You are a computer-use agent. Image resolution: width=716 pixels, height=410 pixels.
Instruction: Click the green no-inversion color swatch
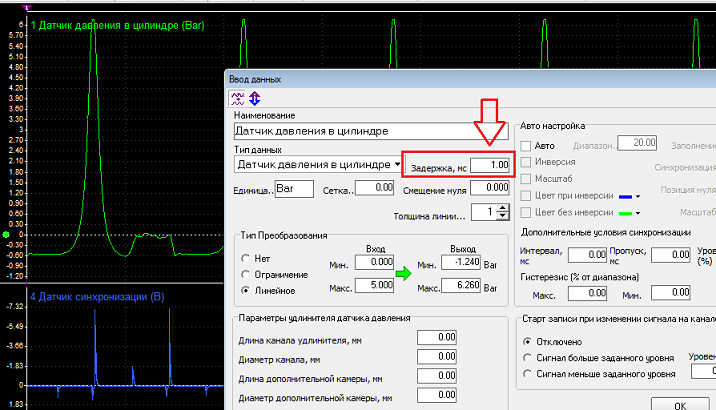pyautogui.click(x=626, y=213)
